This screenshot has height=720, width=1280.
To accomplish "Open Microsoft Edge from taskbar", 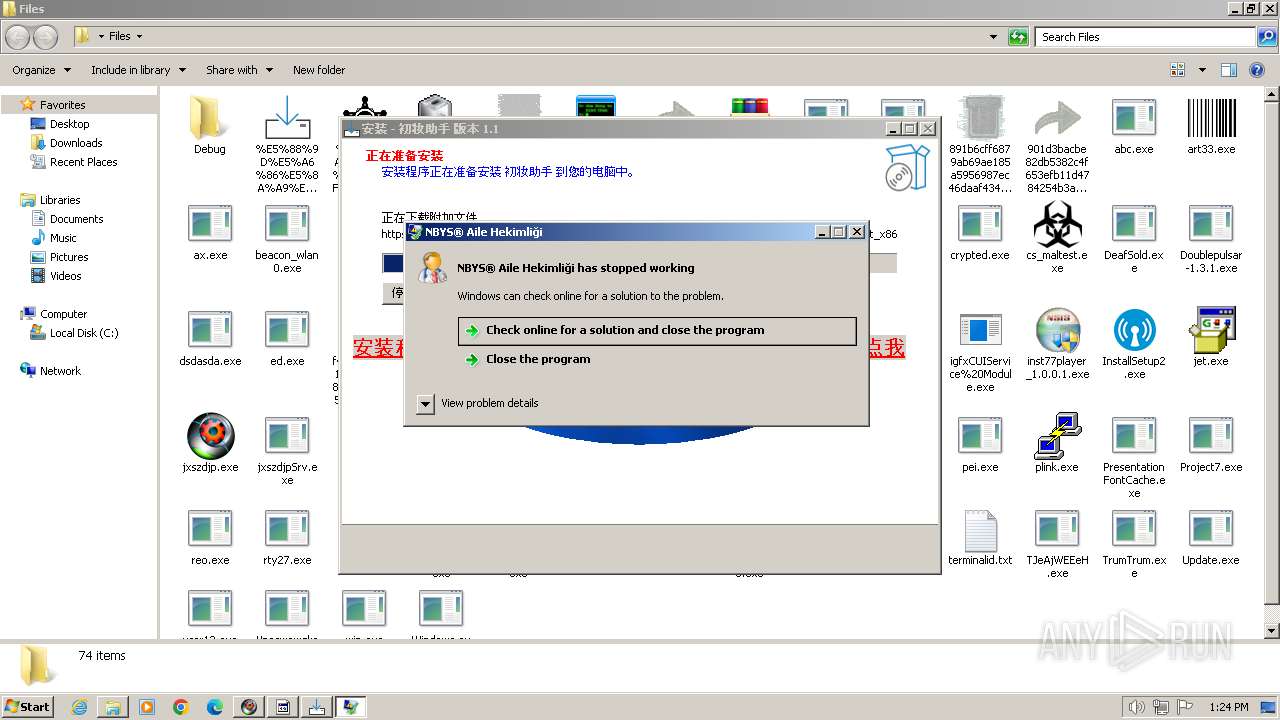I will [215, 707].
